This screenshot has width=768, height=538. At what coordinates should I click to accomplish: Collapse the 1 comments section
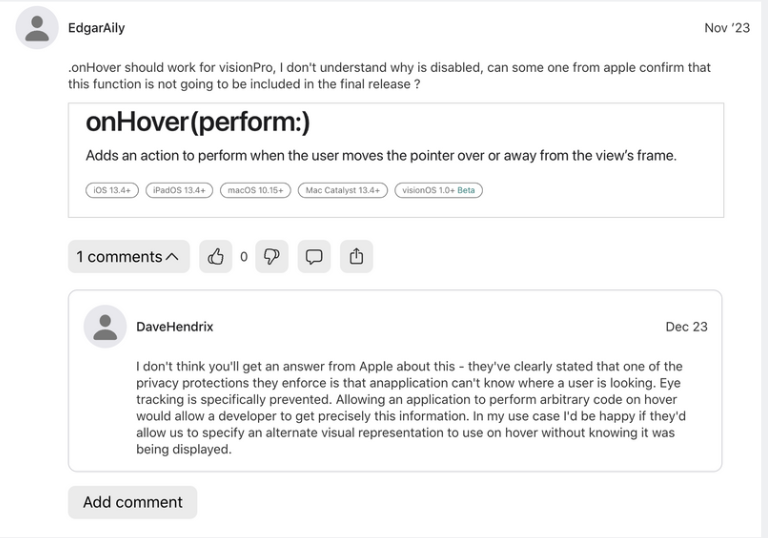click(x=128, y=257)
